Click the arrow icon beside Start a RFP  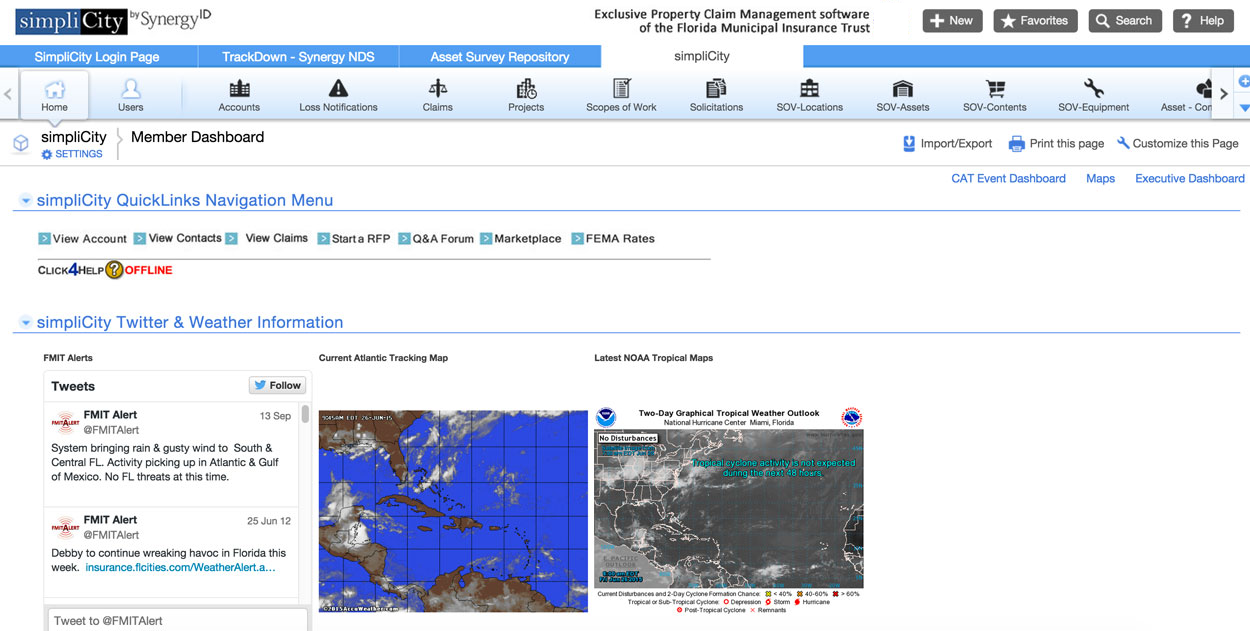324,239
